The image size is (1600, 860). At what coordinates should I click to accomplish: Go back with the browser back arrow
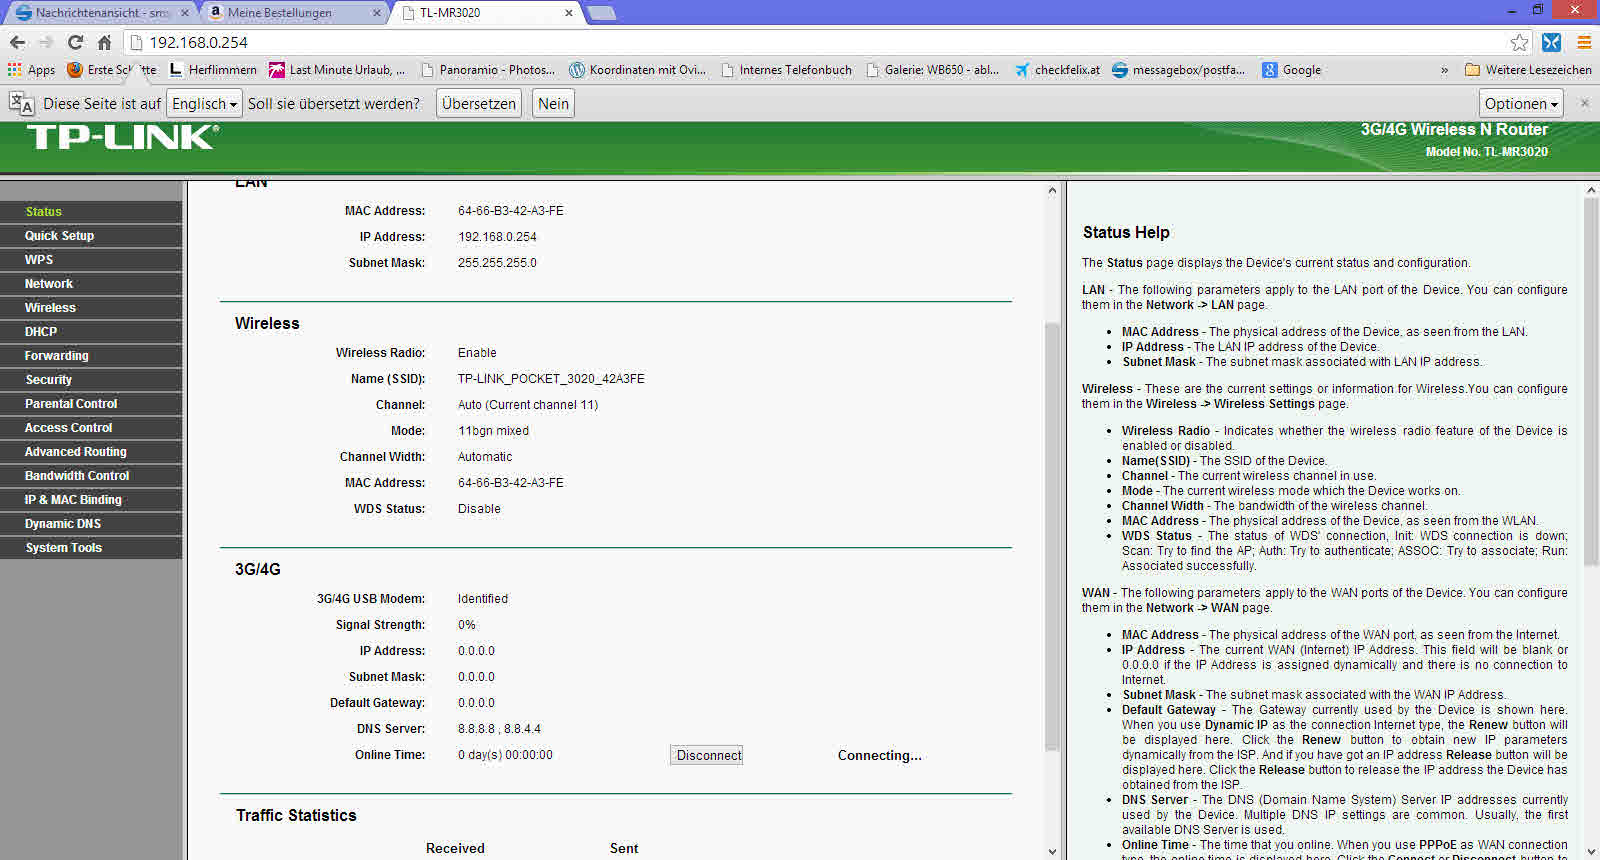click(17, 42)
